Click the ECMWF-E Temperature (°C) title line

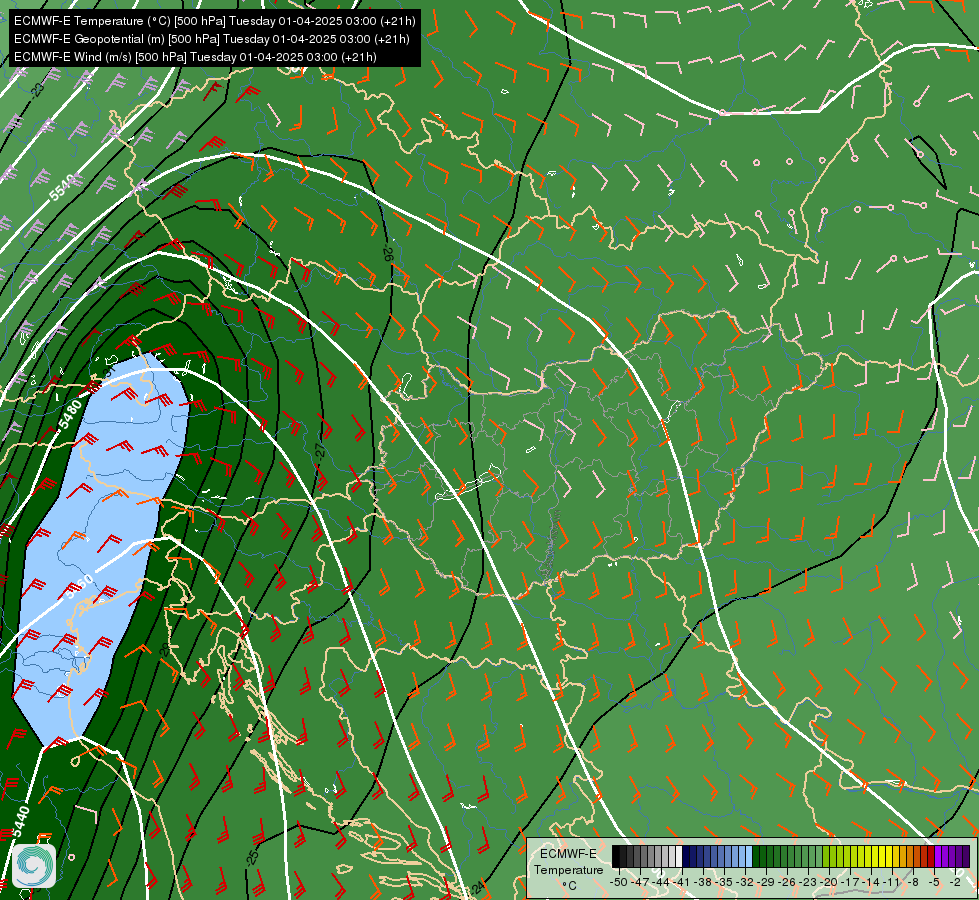point(214,21)
